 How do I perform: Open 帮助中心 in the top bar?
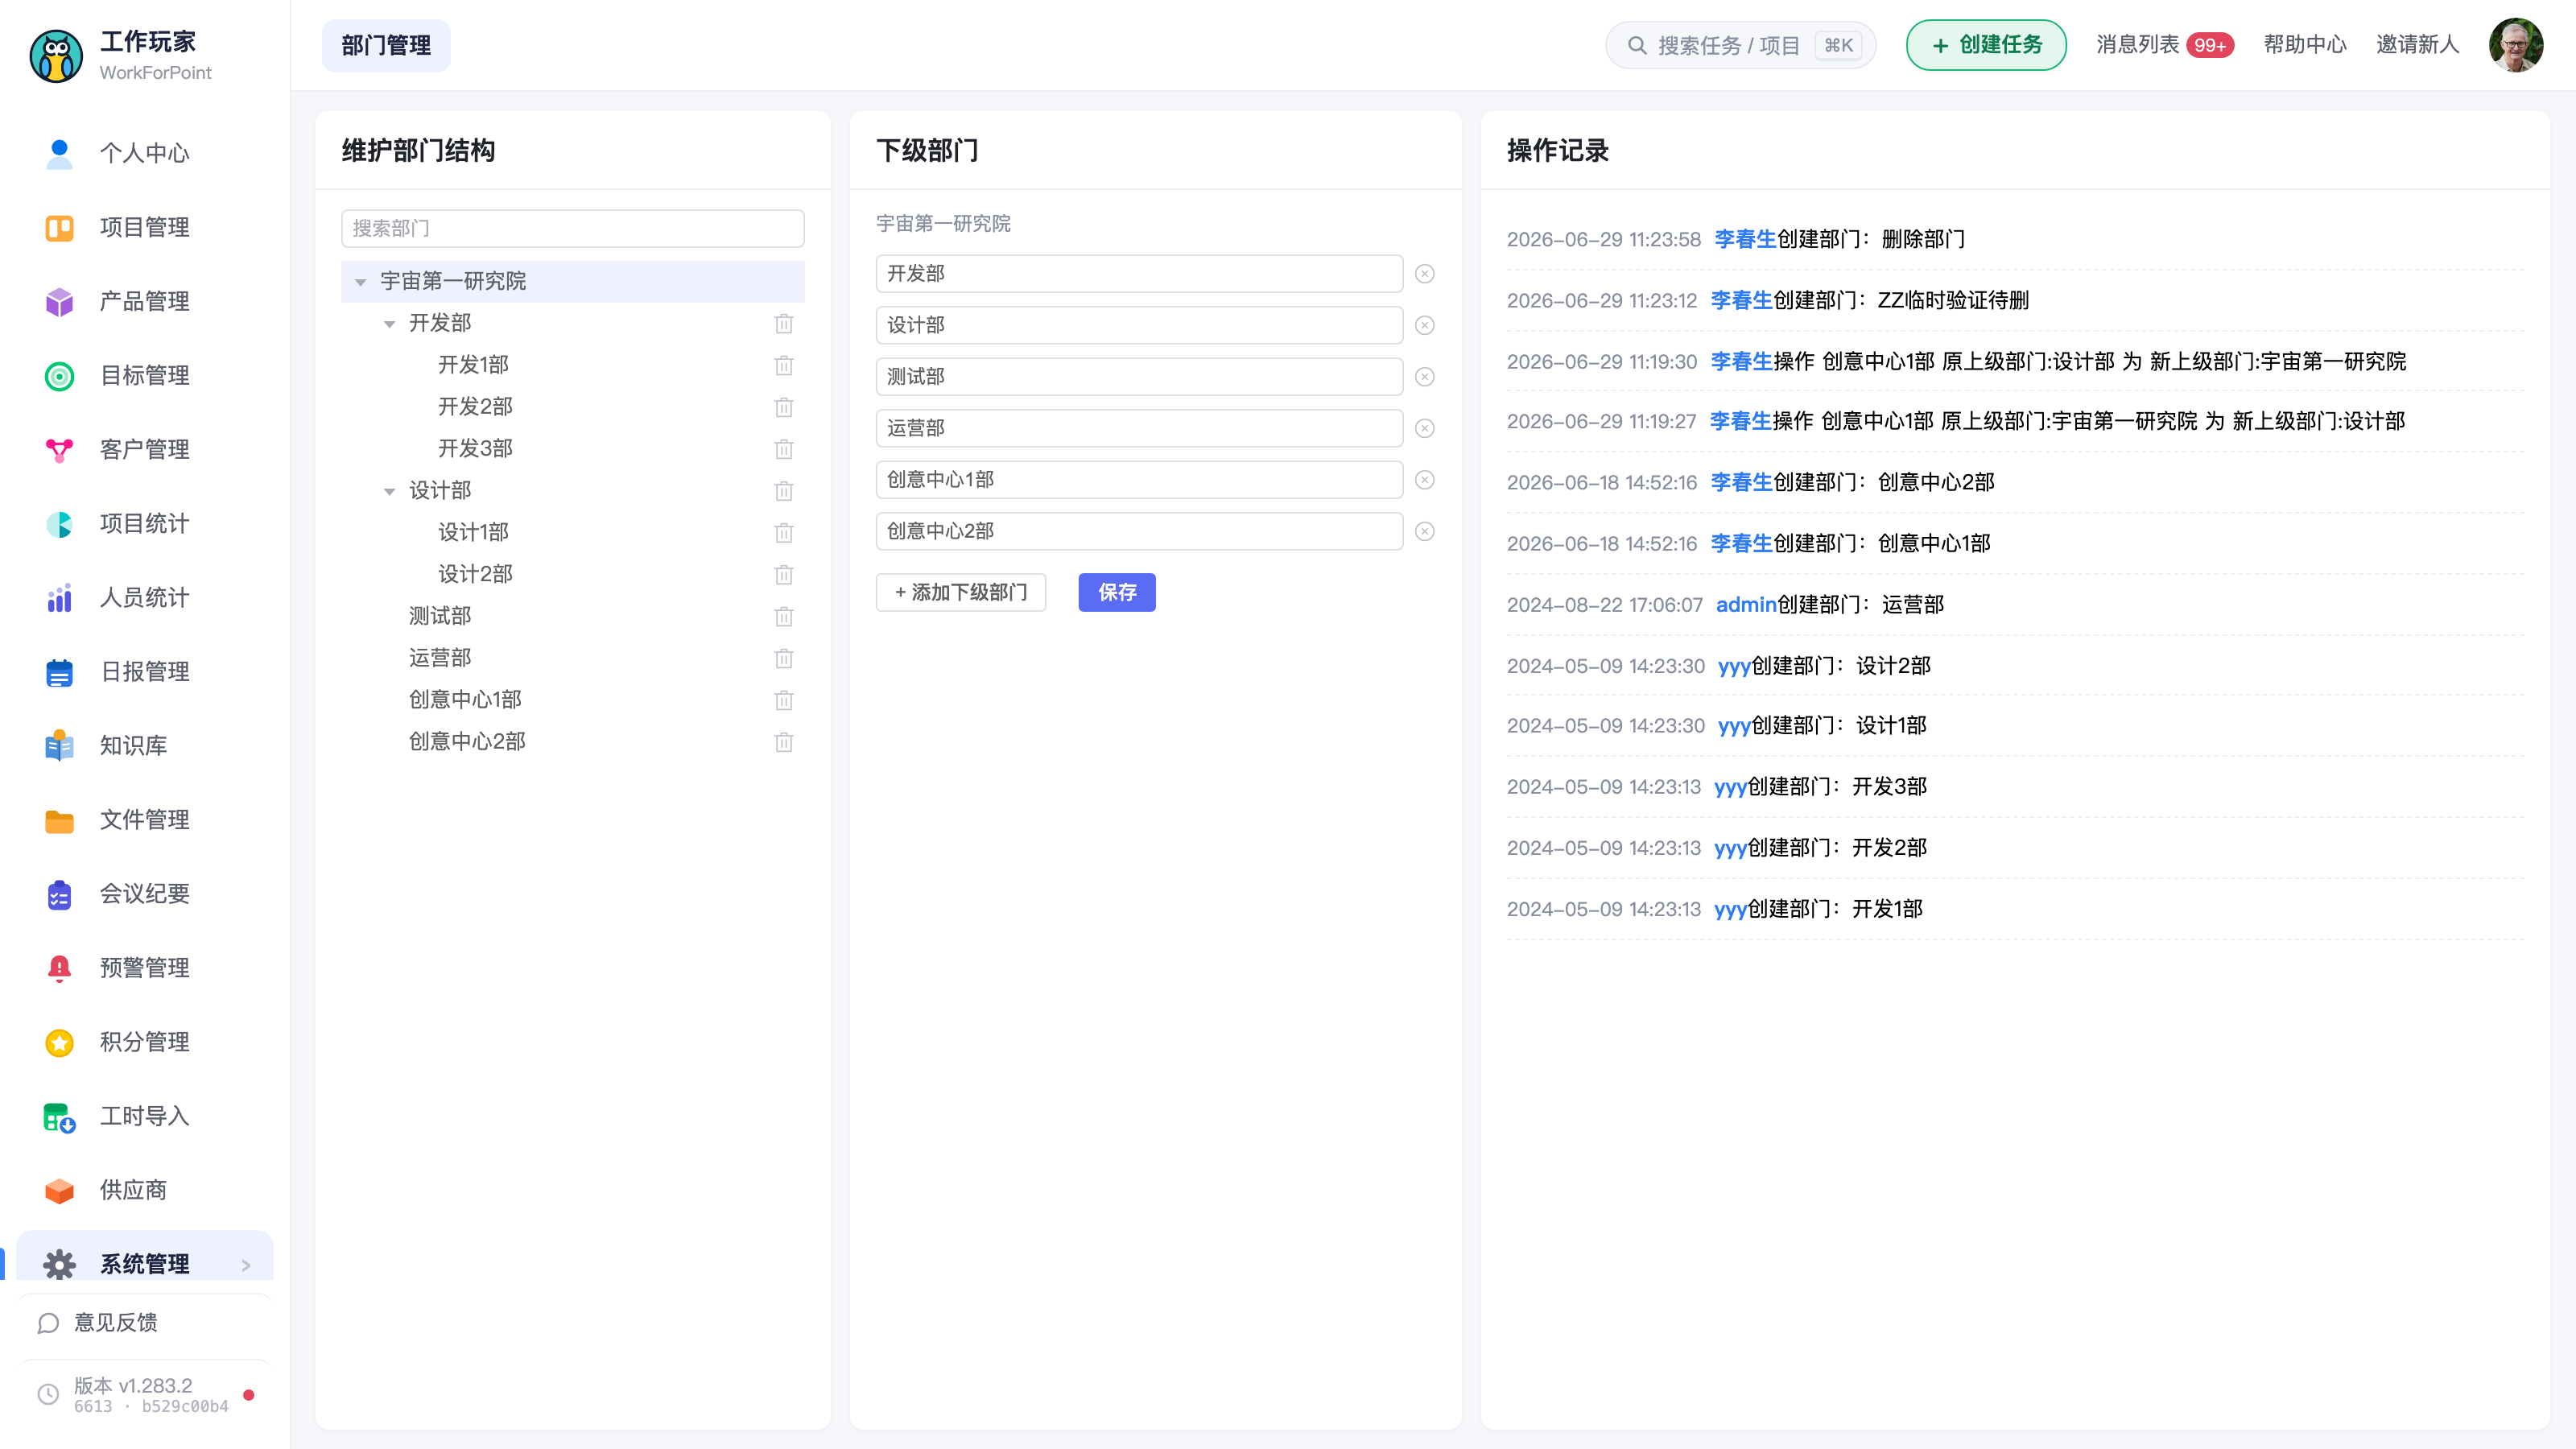click(x=2304, y=45)
